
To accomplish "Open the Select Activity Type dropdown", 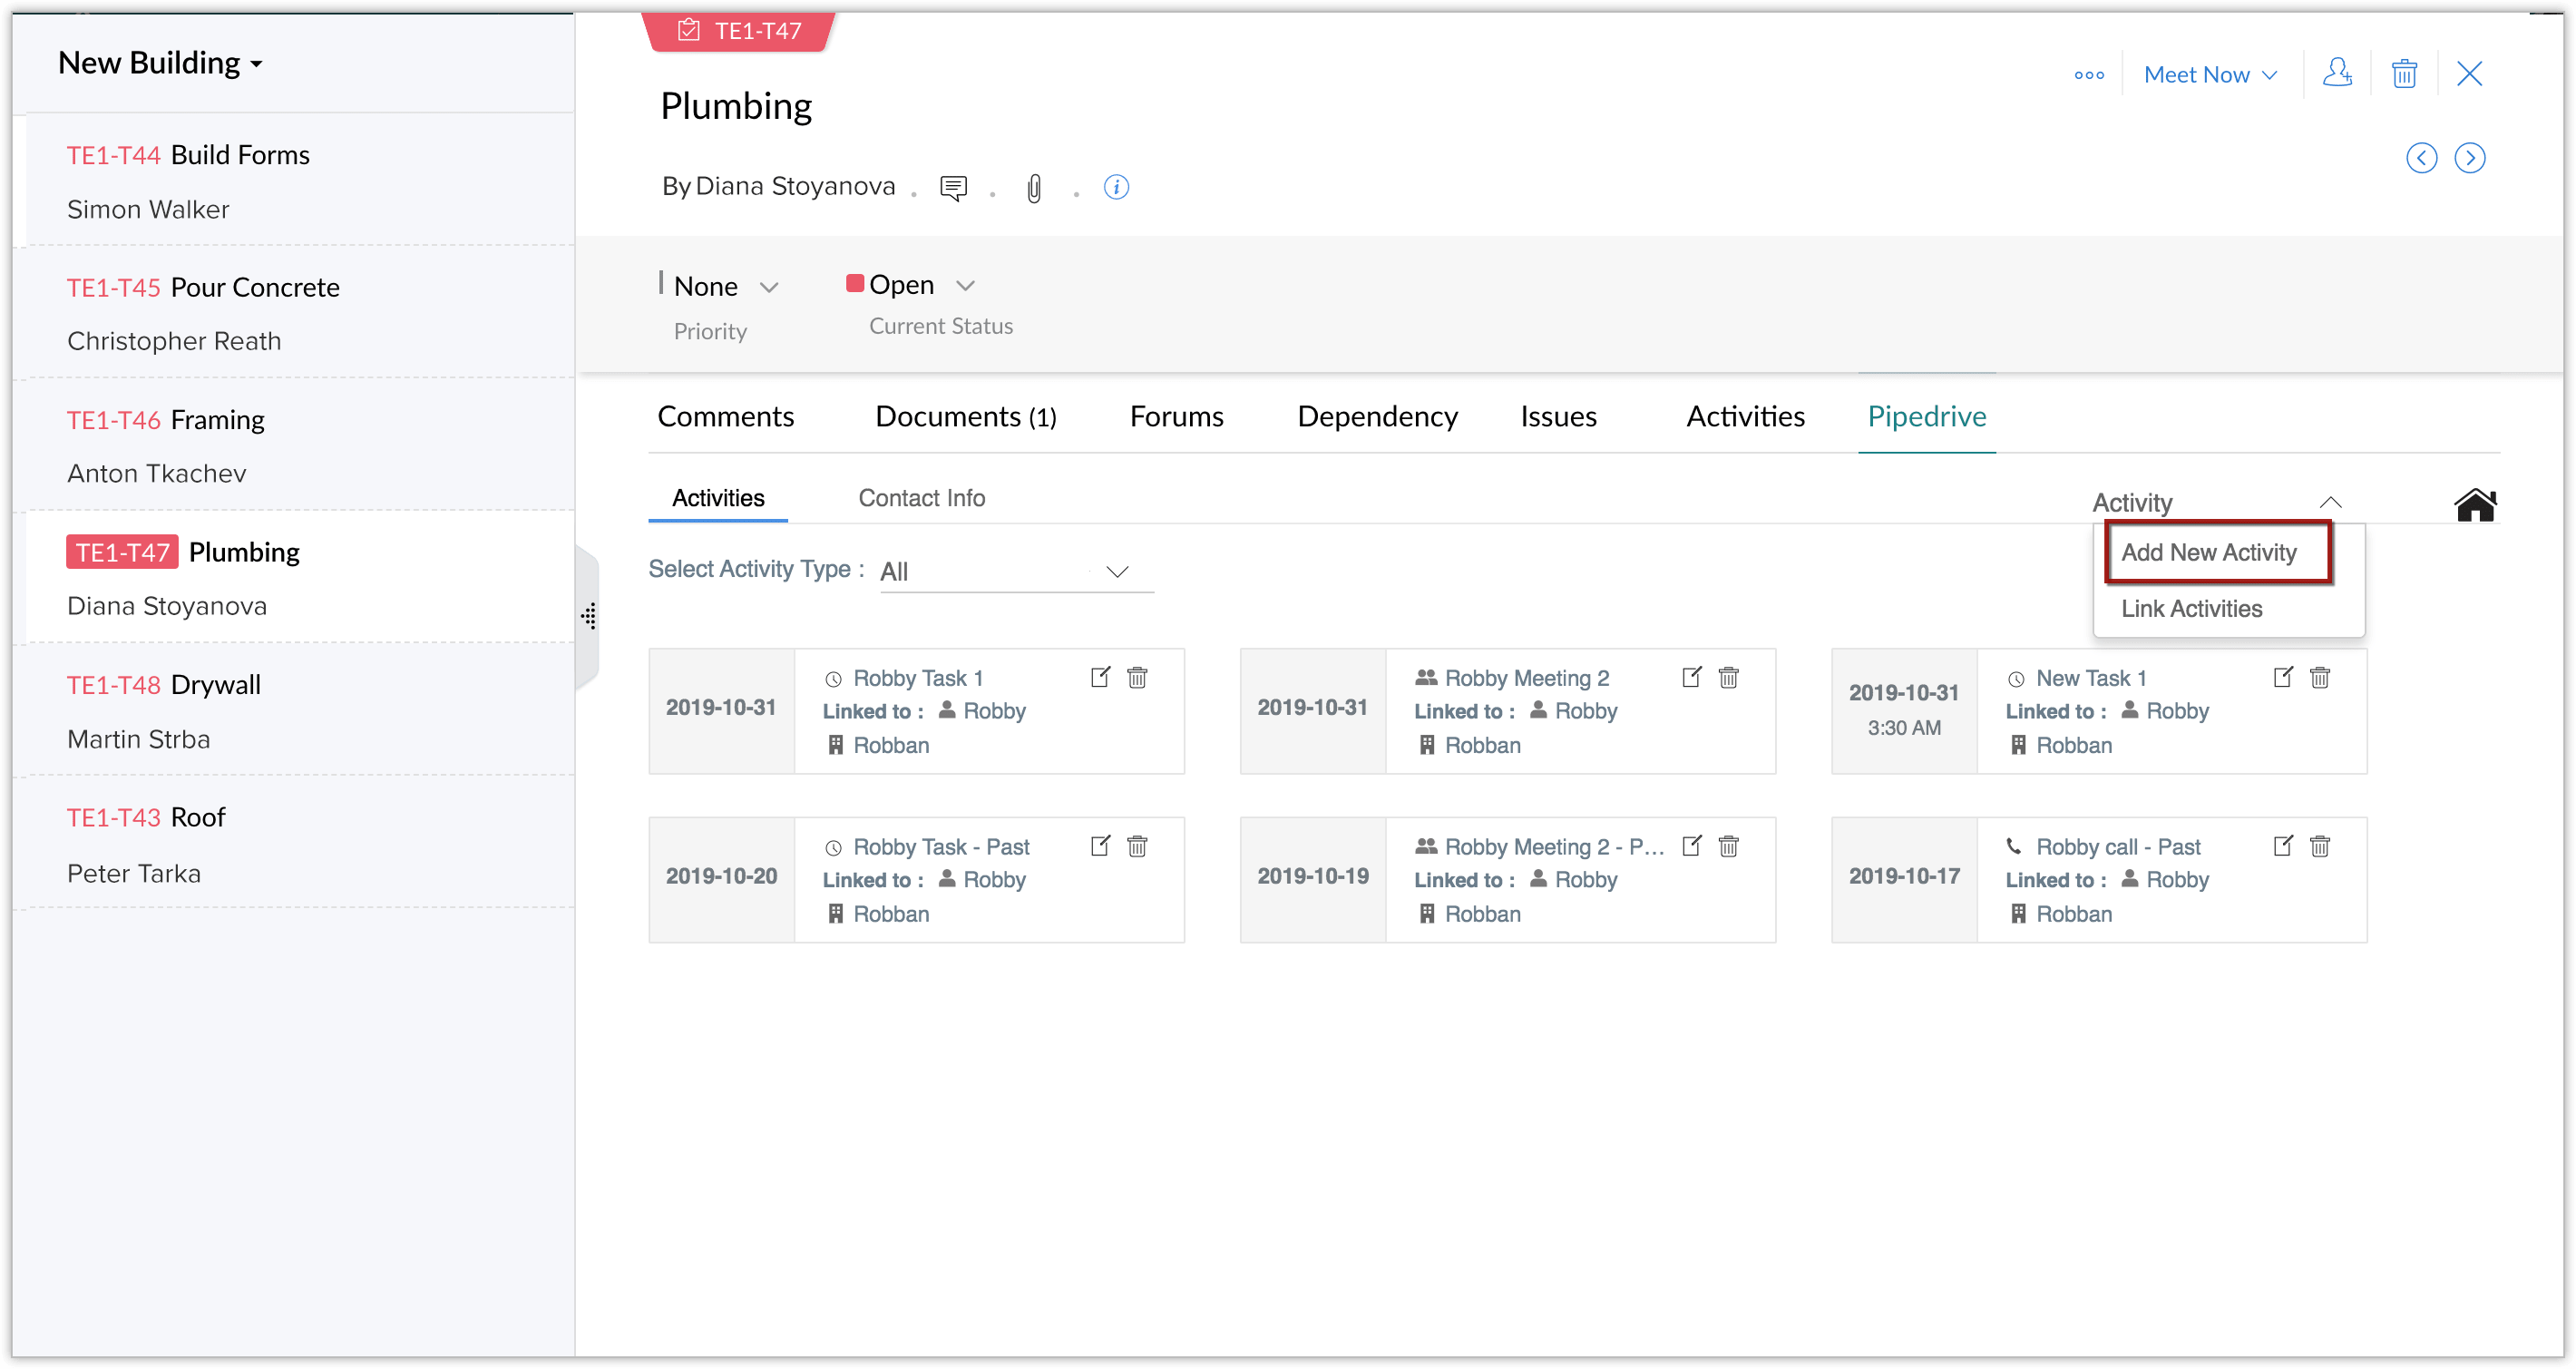I will (1015, 571).
